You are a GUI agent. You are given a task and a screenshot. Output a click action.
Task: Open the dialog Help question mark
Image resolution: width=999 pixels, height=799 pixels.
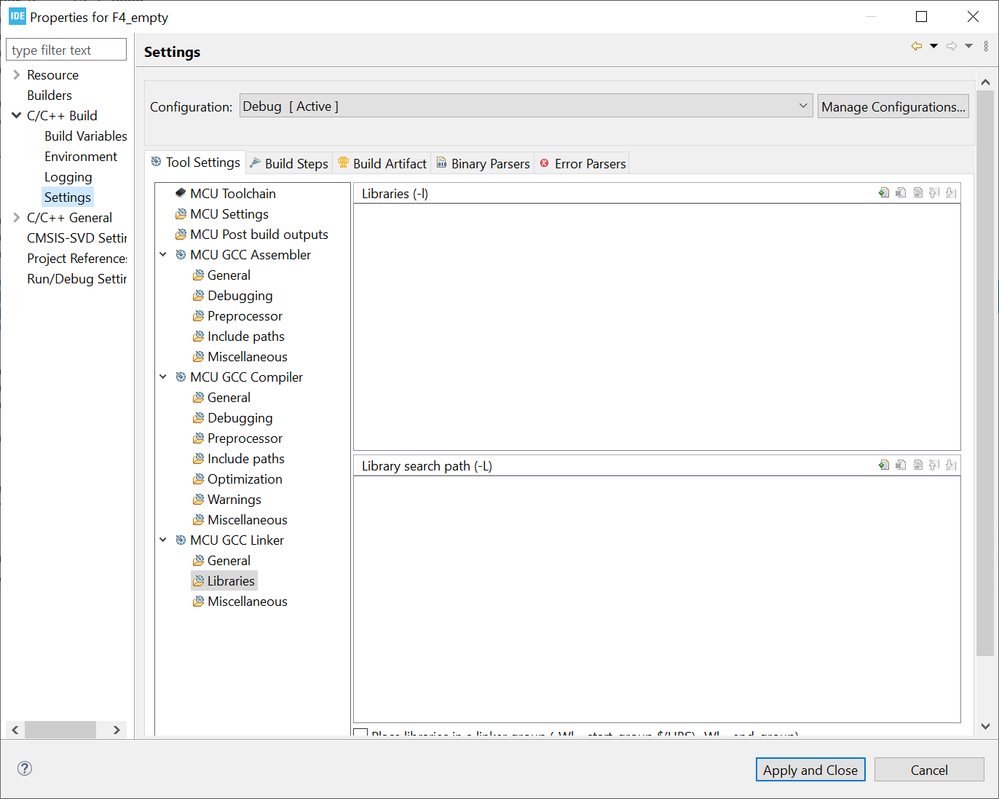point(24,768)
